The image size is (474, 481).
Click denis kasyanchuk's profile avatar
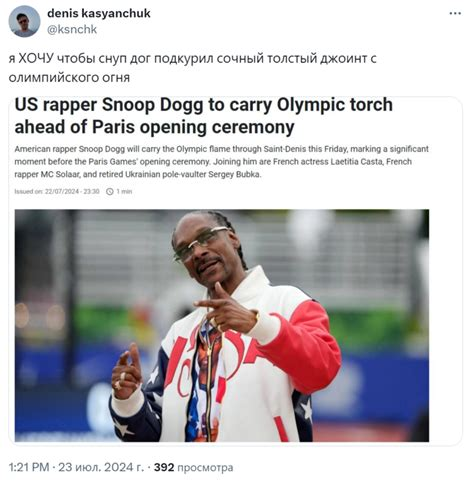coord(24,21)
